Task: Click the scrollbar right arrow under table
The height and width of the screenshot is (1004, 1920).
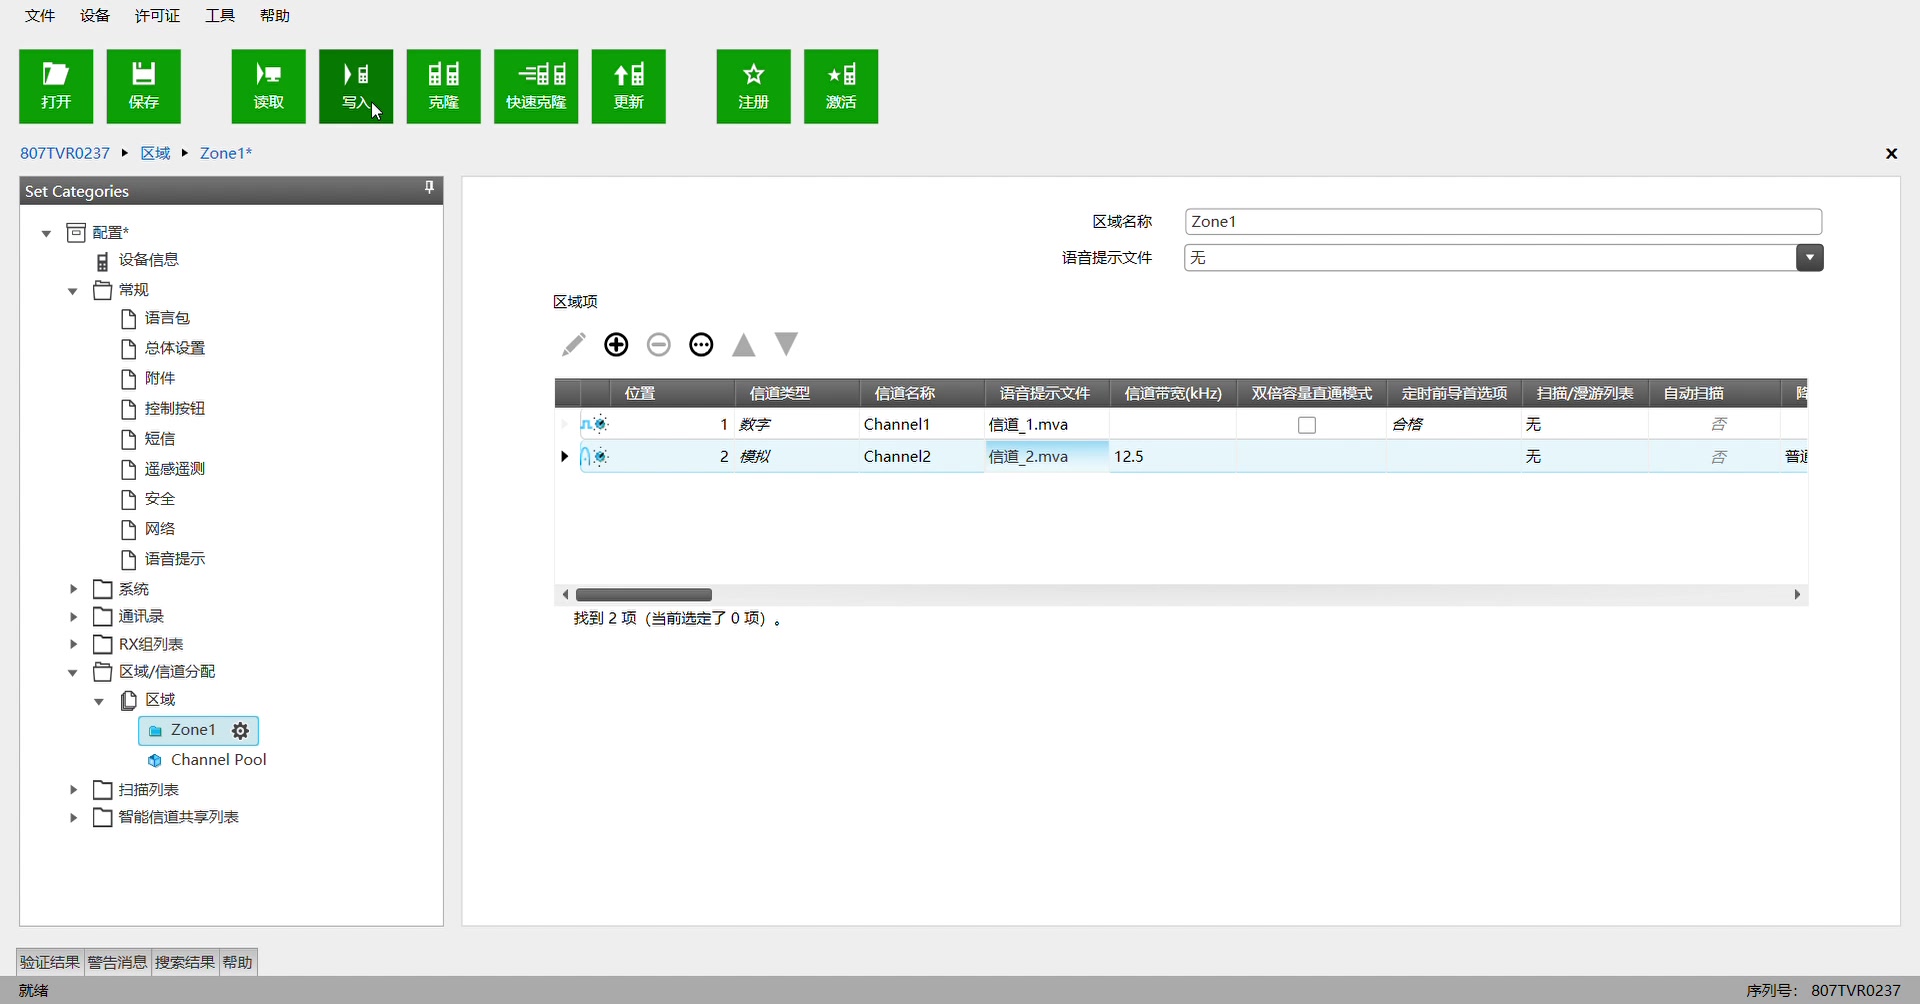Action: tap(1797, 595)
